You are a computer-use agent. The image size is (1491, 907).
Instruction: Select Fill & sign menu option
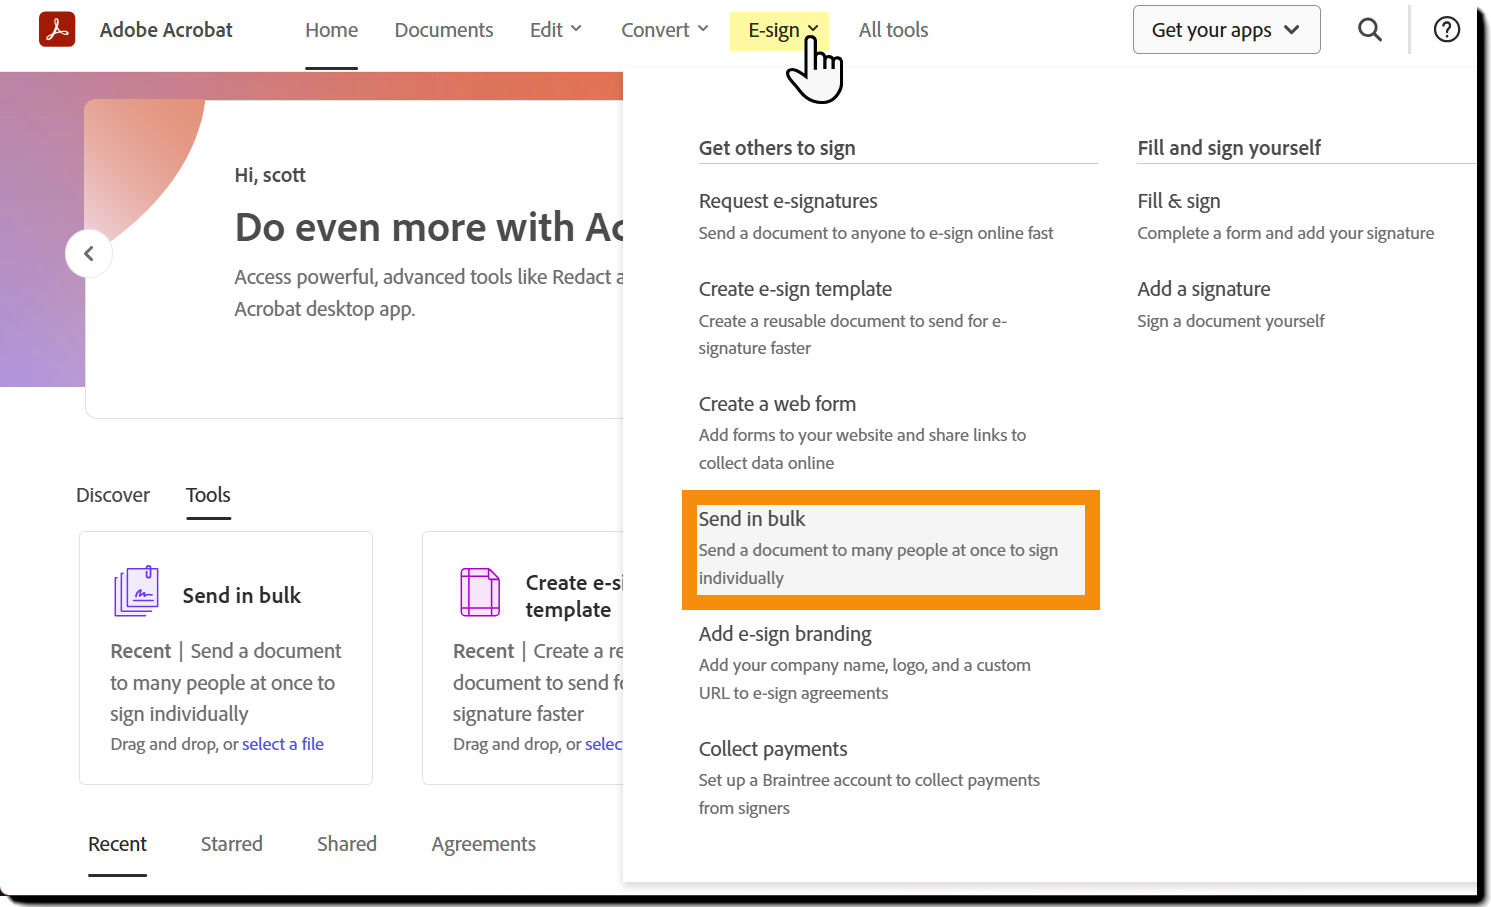tap(1178, 201)
